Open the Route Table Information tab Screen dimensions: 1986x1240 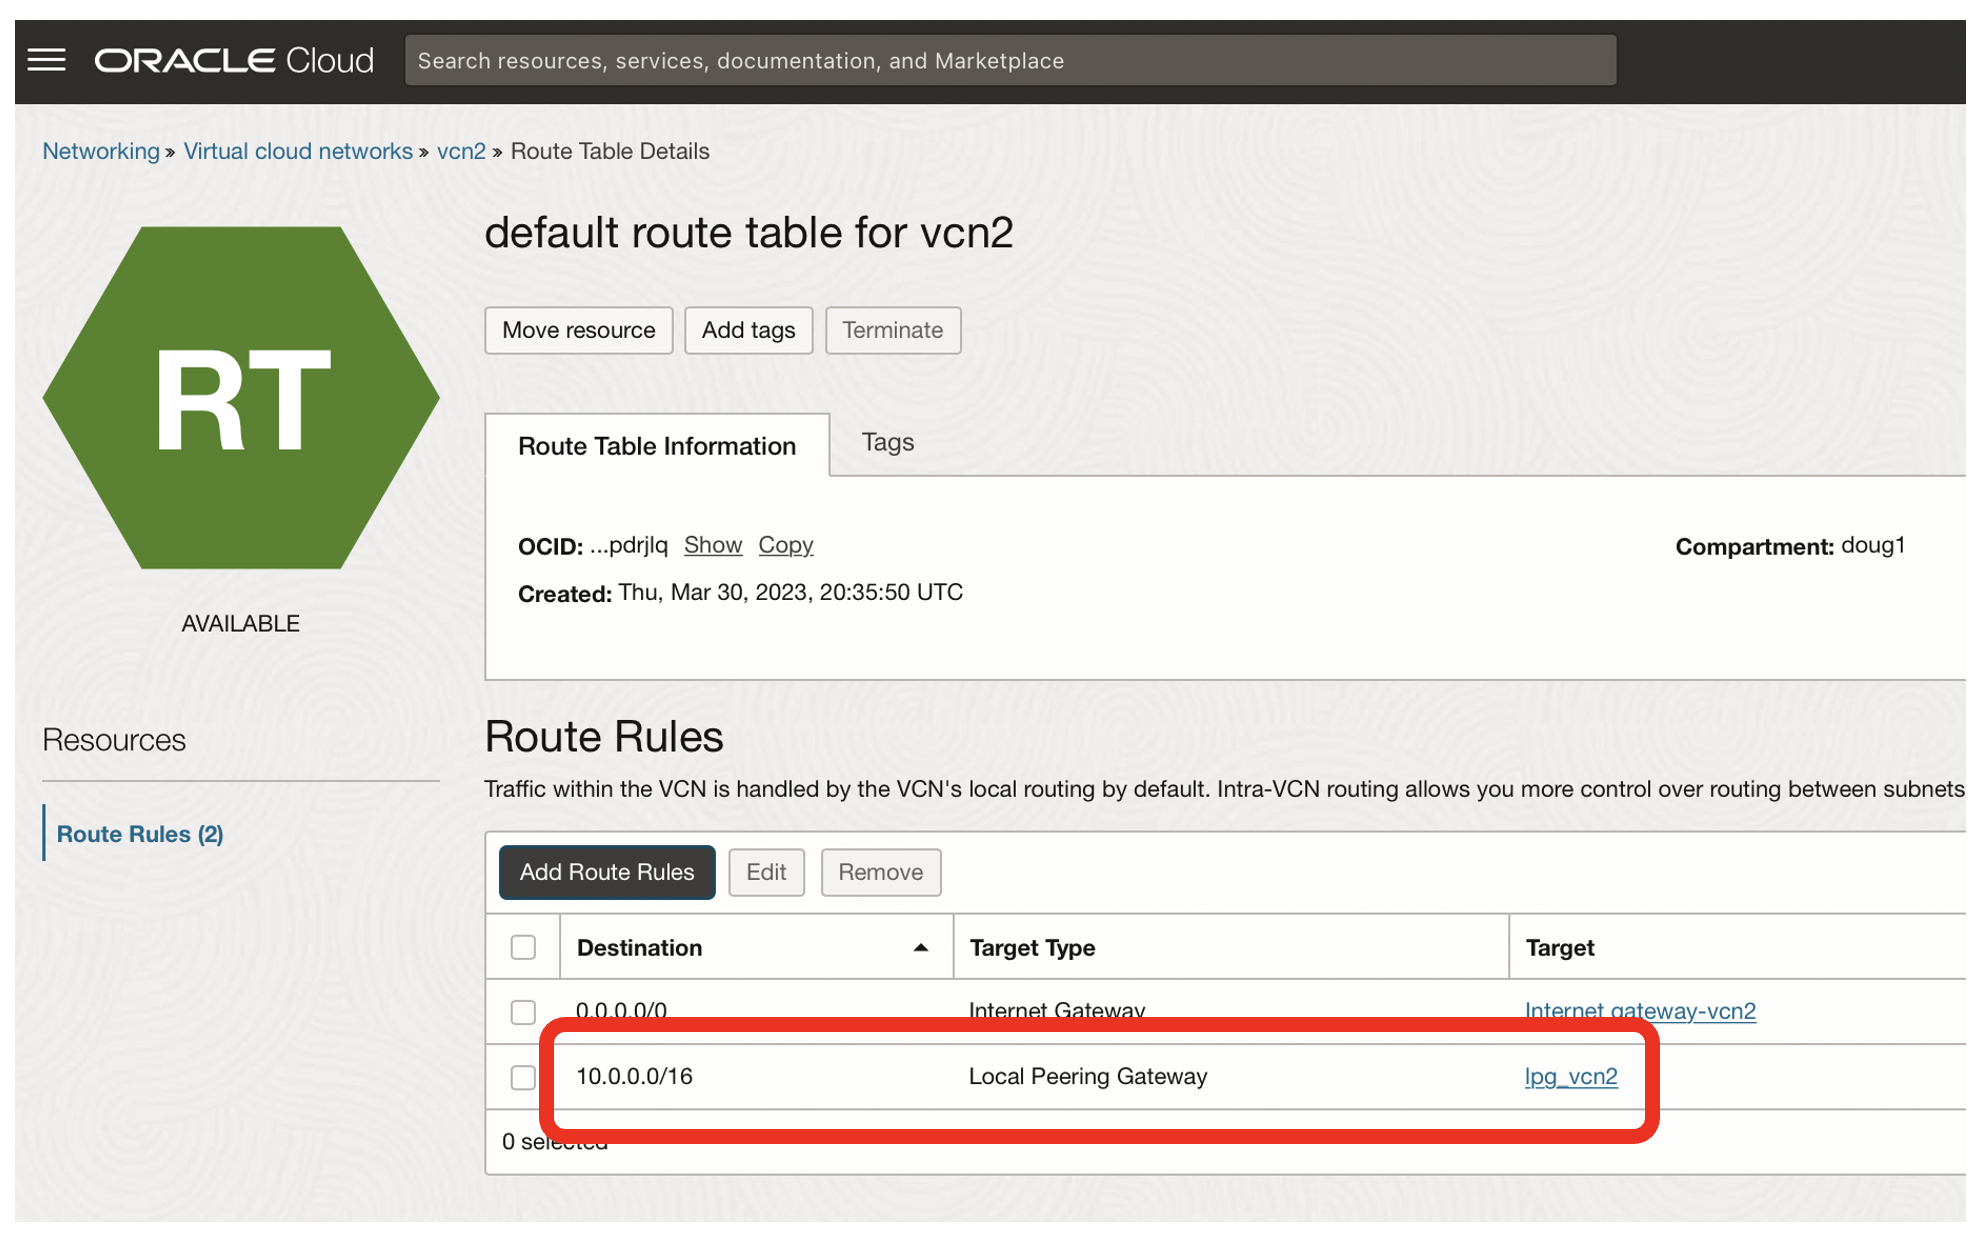pyautogui.click(x=656, y=445)
